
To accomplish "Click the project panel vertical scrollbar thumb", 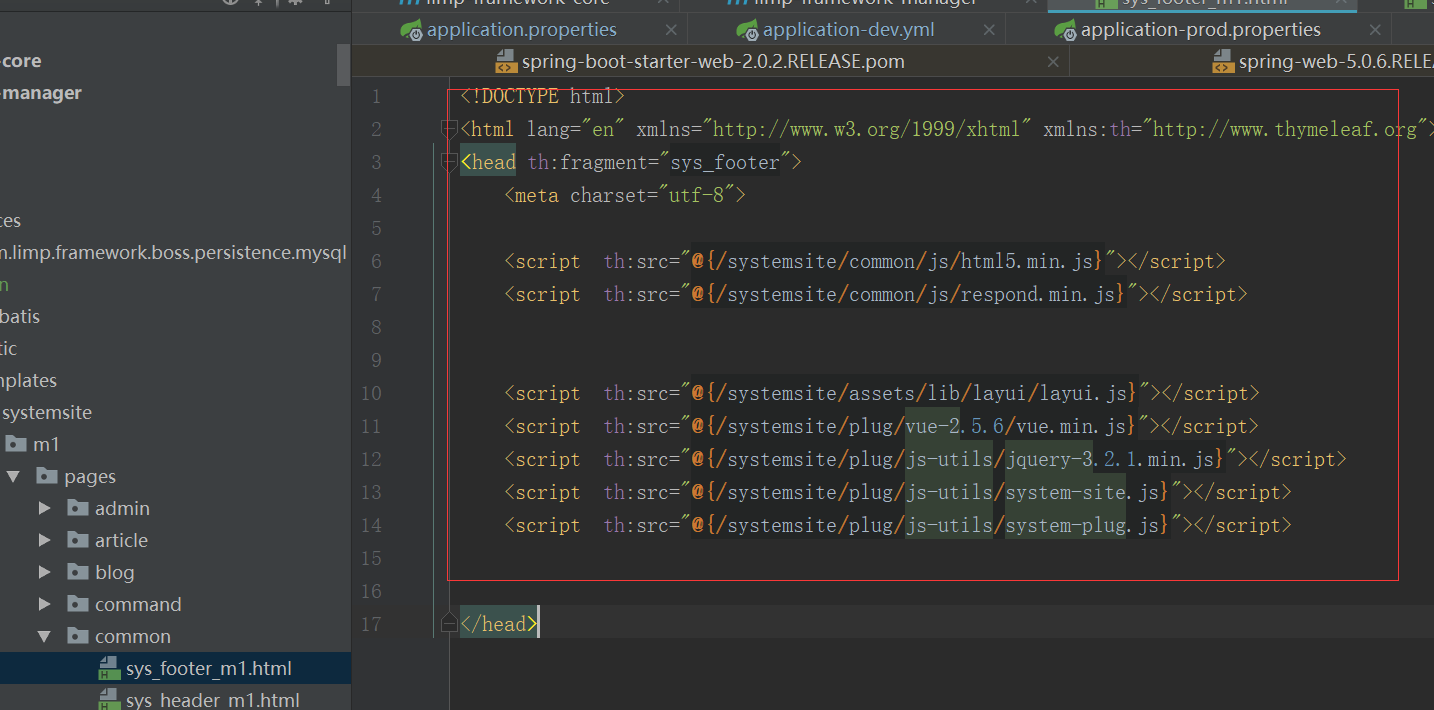I will tap(344, 64).
